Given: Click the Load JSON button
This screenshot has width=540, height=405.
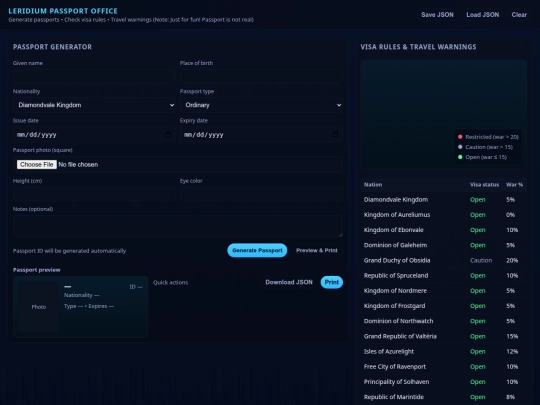Looking at the screenshot, I should (x=482, y=15).
